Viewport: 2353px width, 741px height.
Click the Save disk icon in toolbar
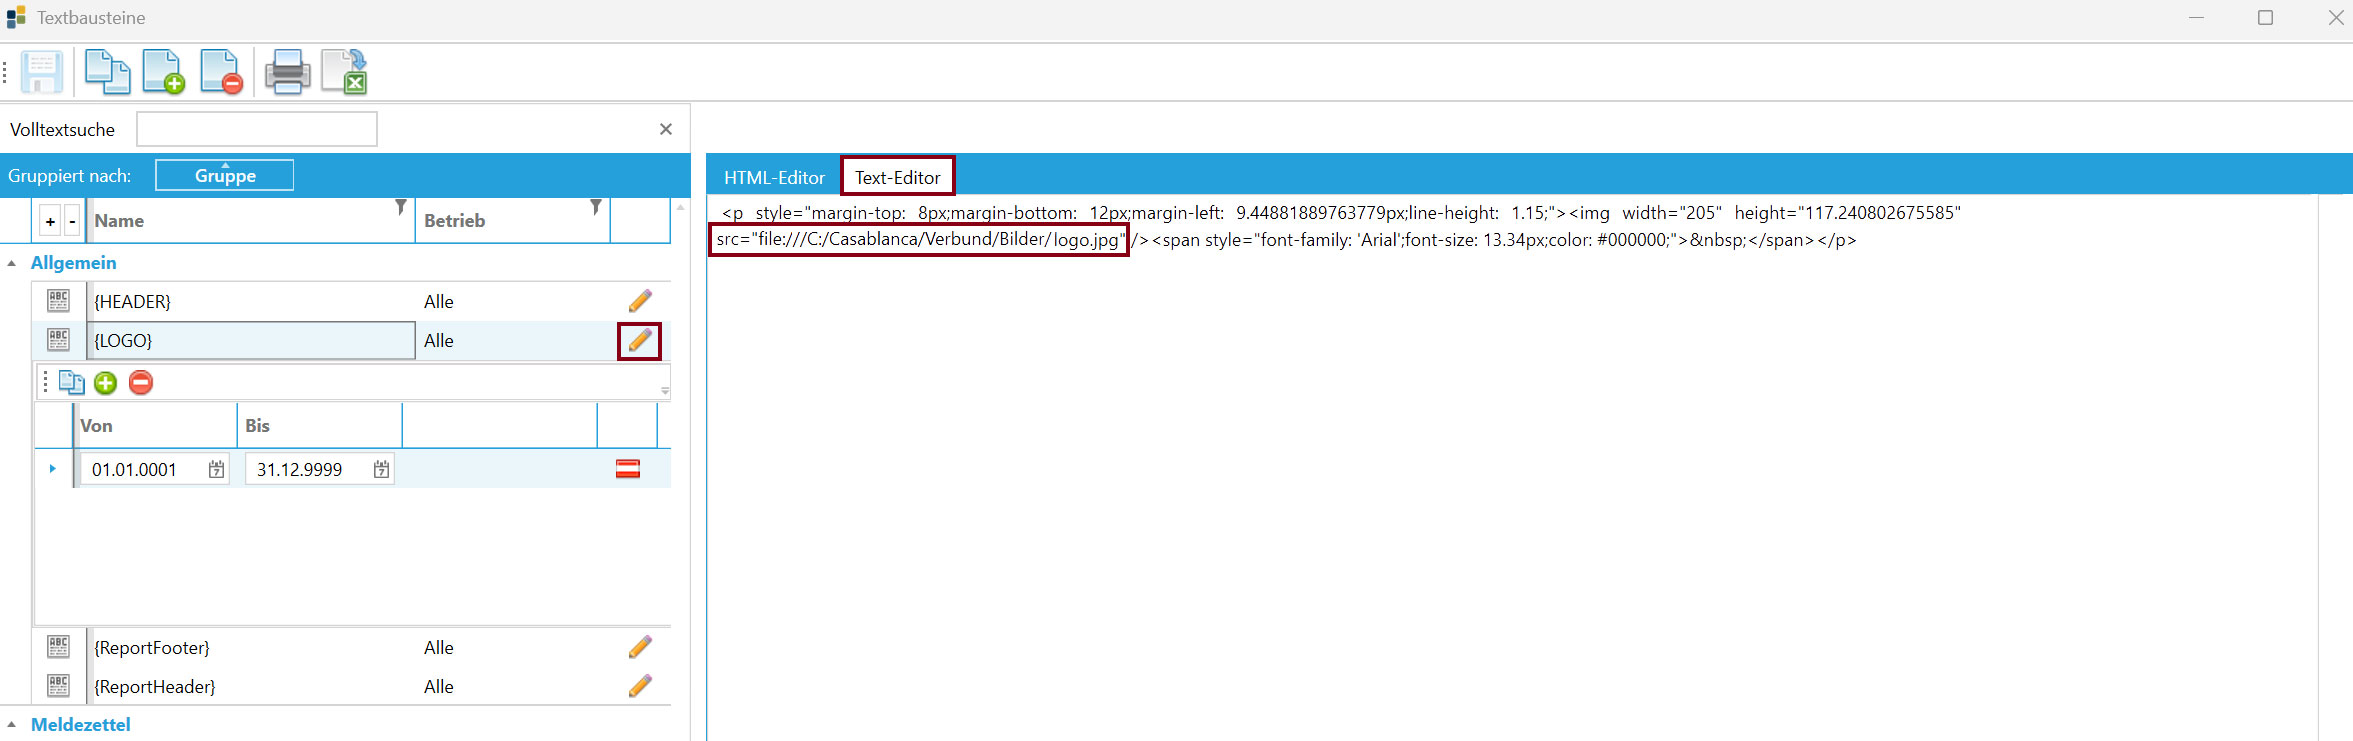tap(42, 72)
